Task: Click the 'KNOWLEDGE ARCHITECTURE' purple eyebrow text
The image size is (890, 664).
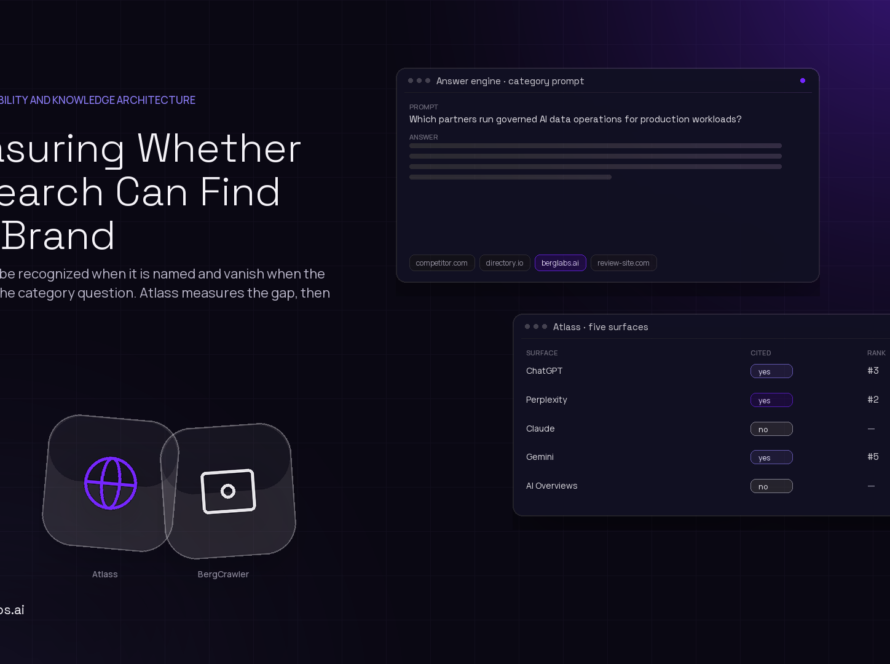Action: click(x=124, y=100)
